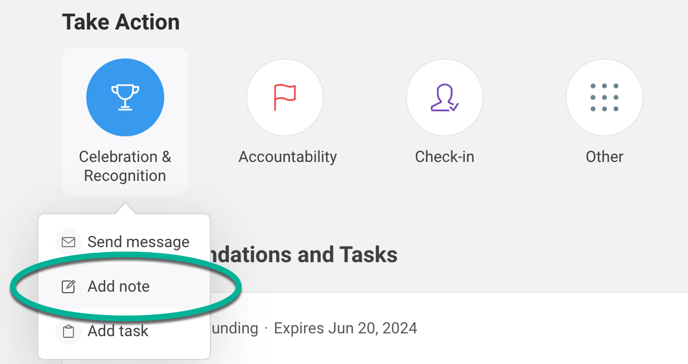Click the Other text label
Viewport: 688px width, 364px height.
point(604,157)
